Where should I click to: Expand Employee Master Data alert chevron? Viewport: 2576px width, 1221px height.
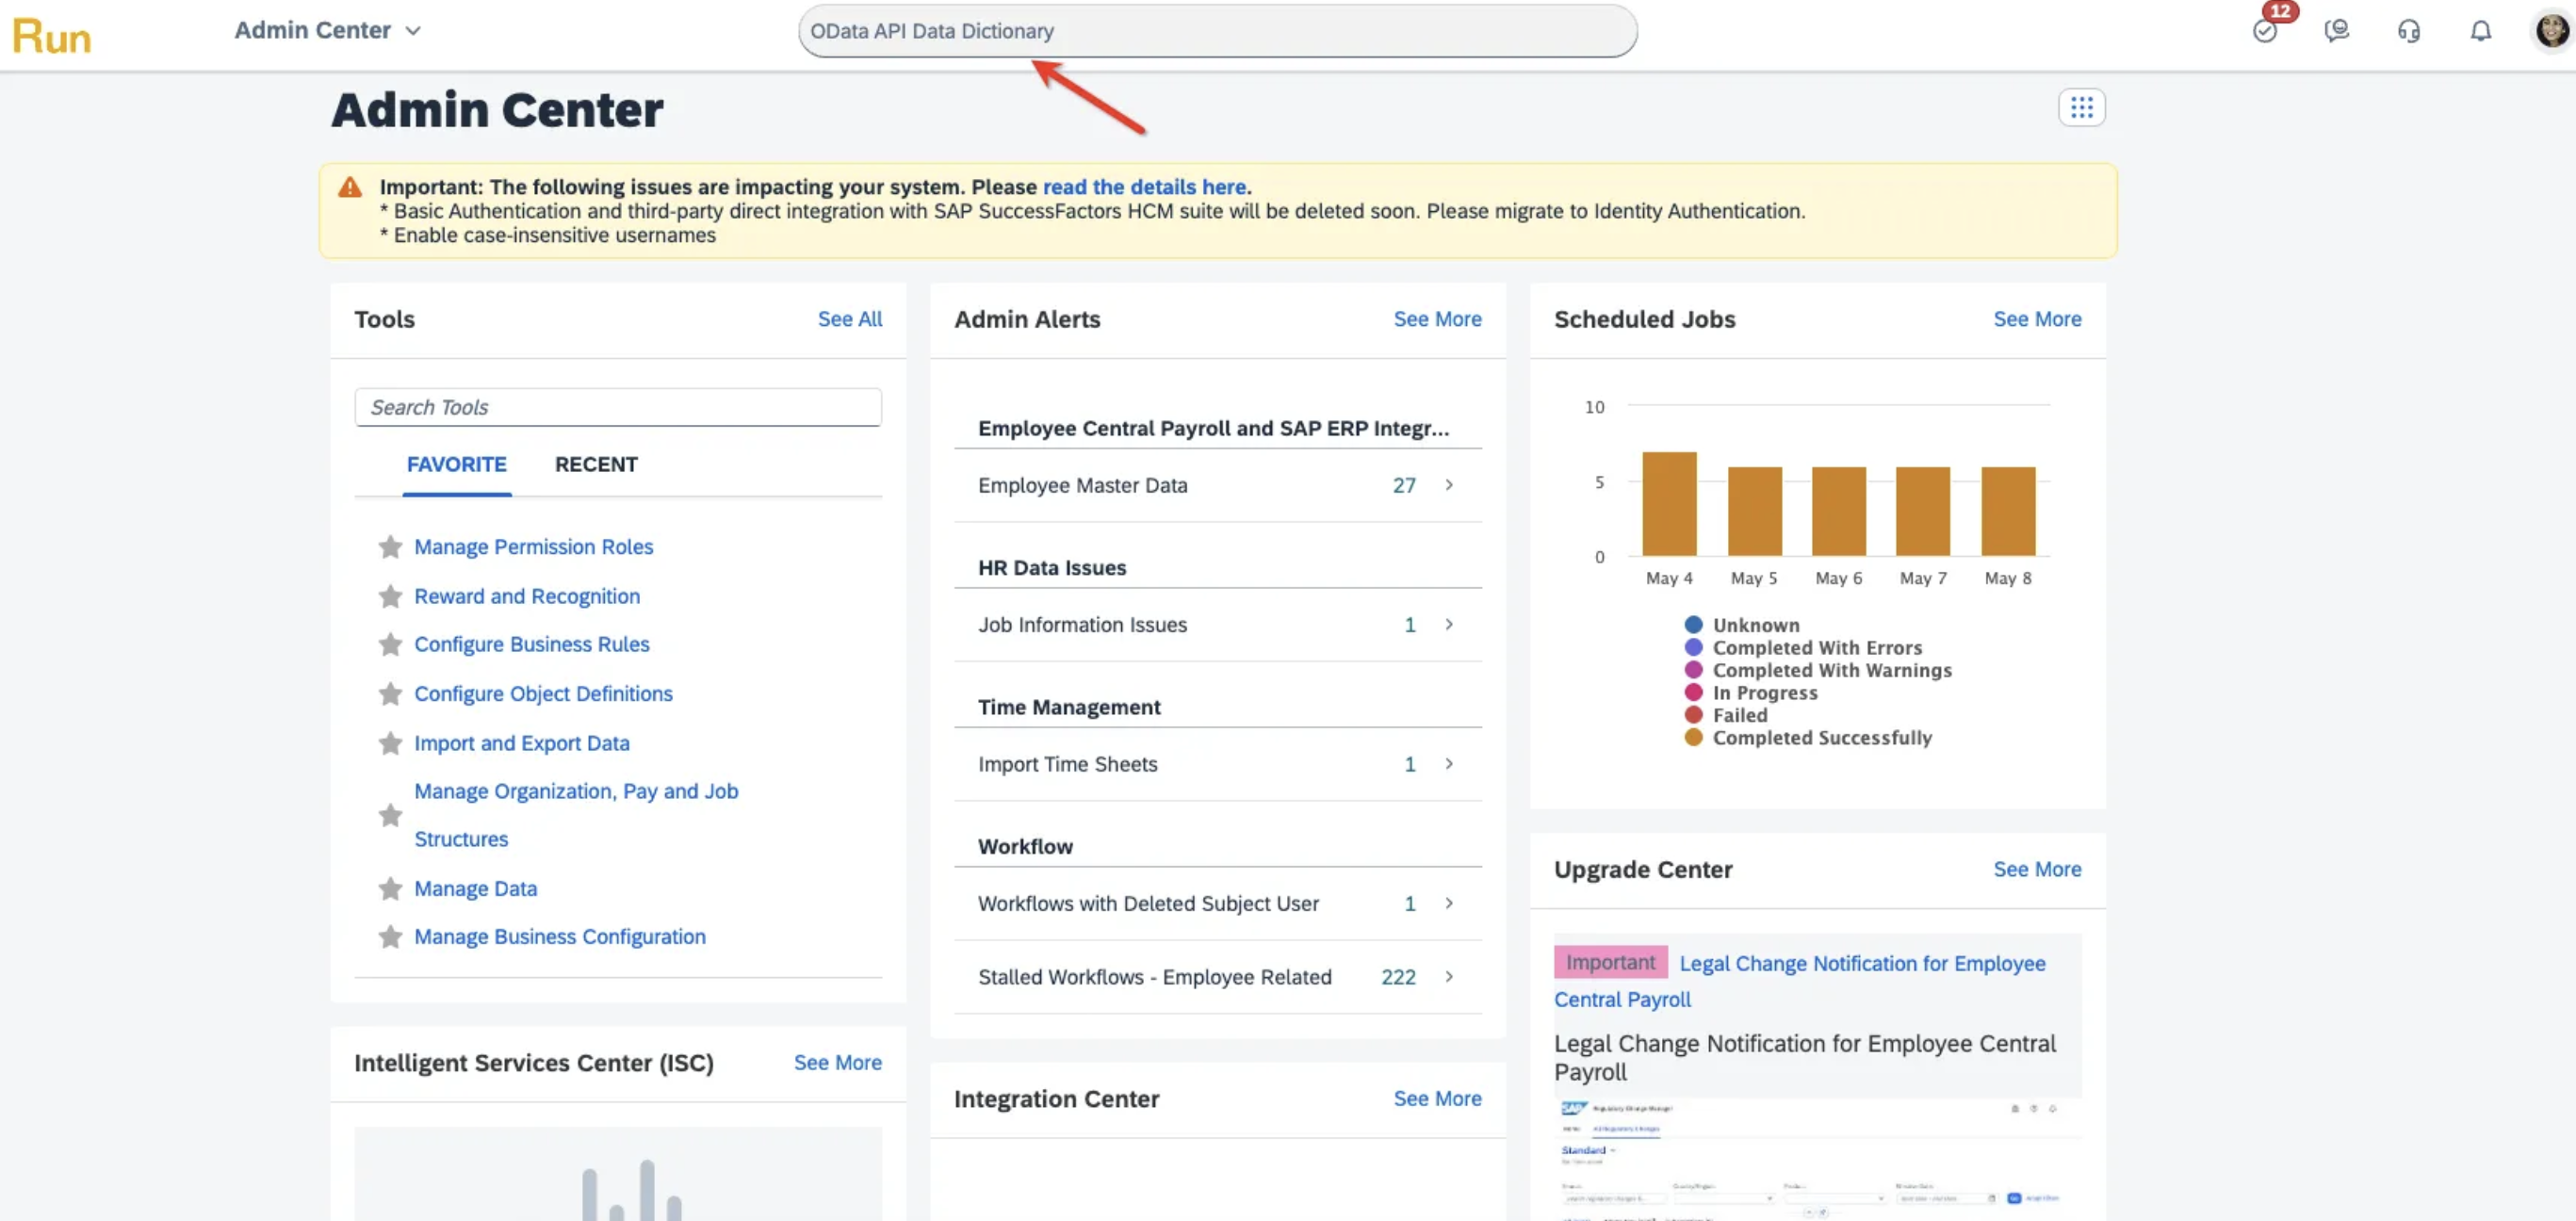pos(1448,485)
